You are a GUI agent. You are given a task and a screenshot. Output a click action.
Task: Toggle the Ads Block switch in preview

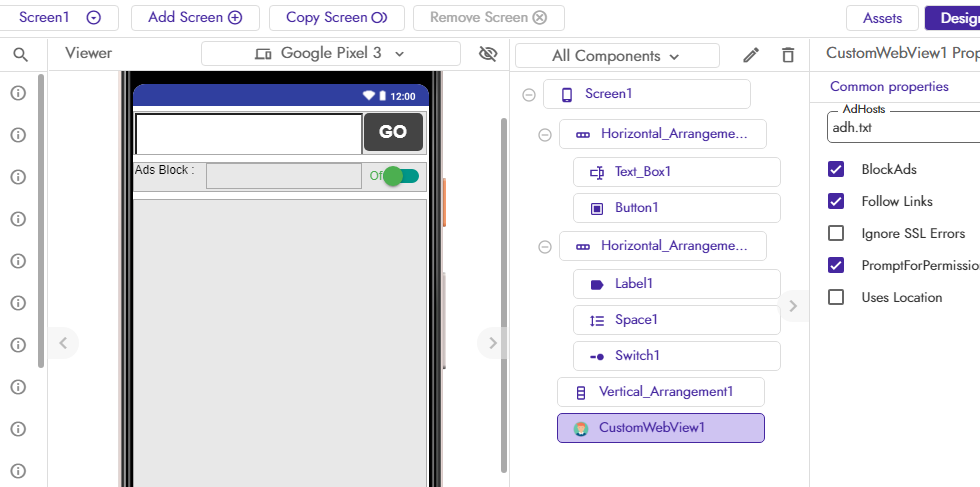[x=399, y=176]
